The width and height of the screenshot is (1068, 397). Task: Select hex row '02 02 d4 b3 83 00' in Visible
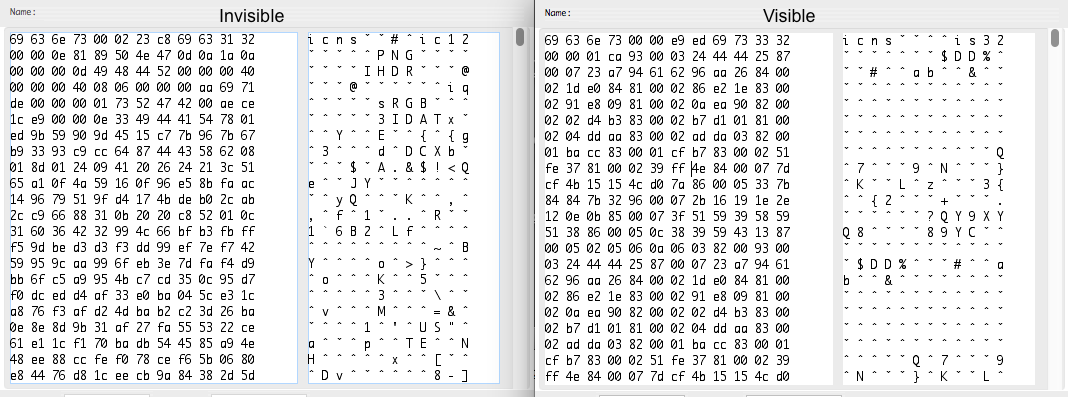tap(668, 120)
